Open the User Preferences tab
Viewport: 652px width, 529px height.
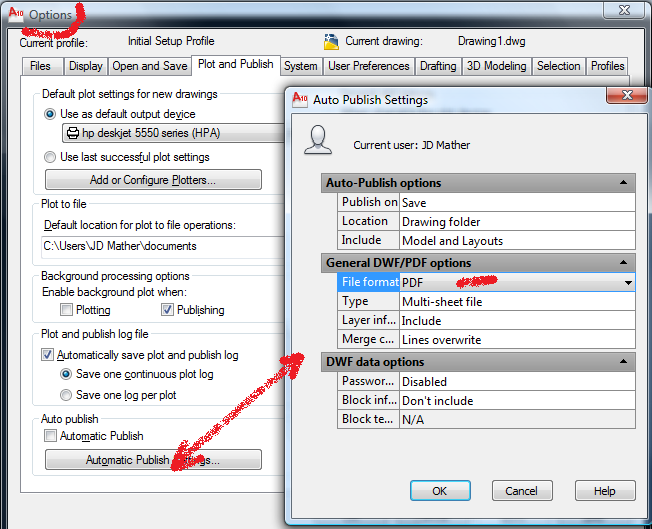(369, 66)
